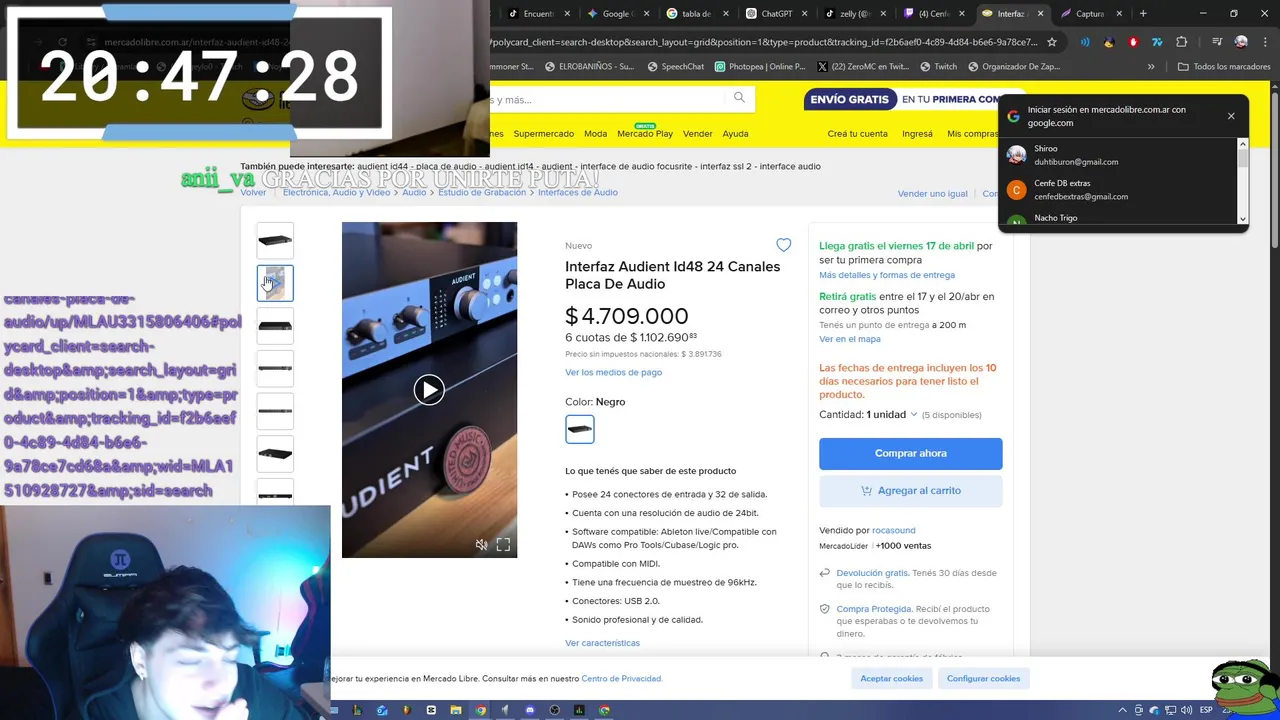Viewport: 1280px width, 720px height.
Task: Open Moda menu item
Action: (595, 134)
